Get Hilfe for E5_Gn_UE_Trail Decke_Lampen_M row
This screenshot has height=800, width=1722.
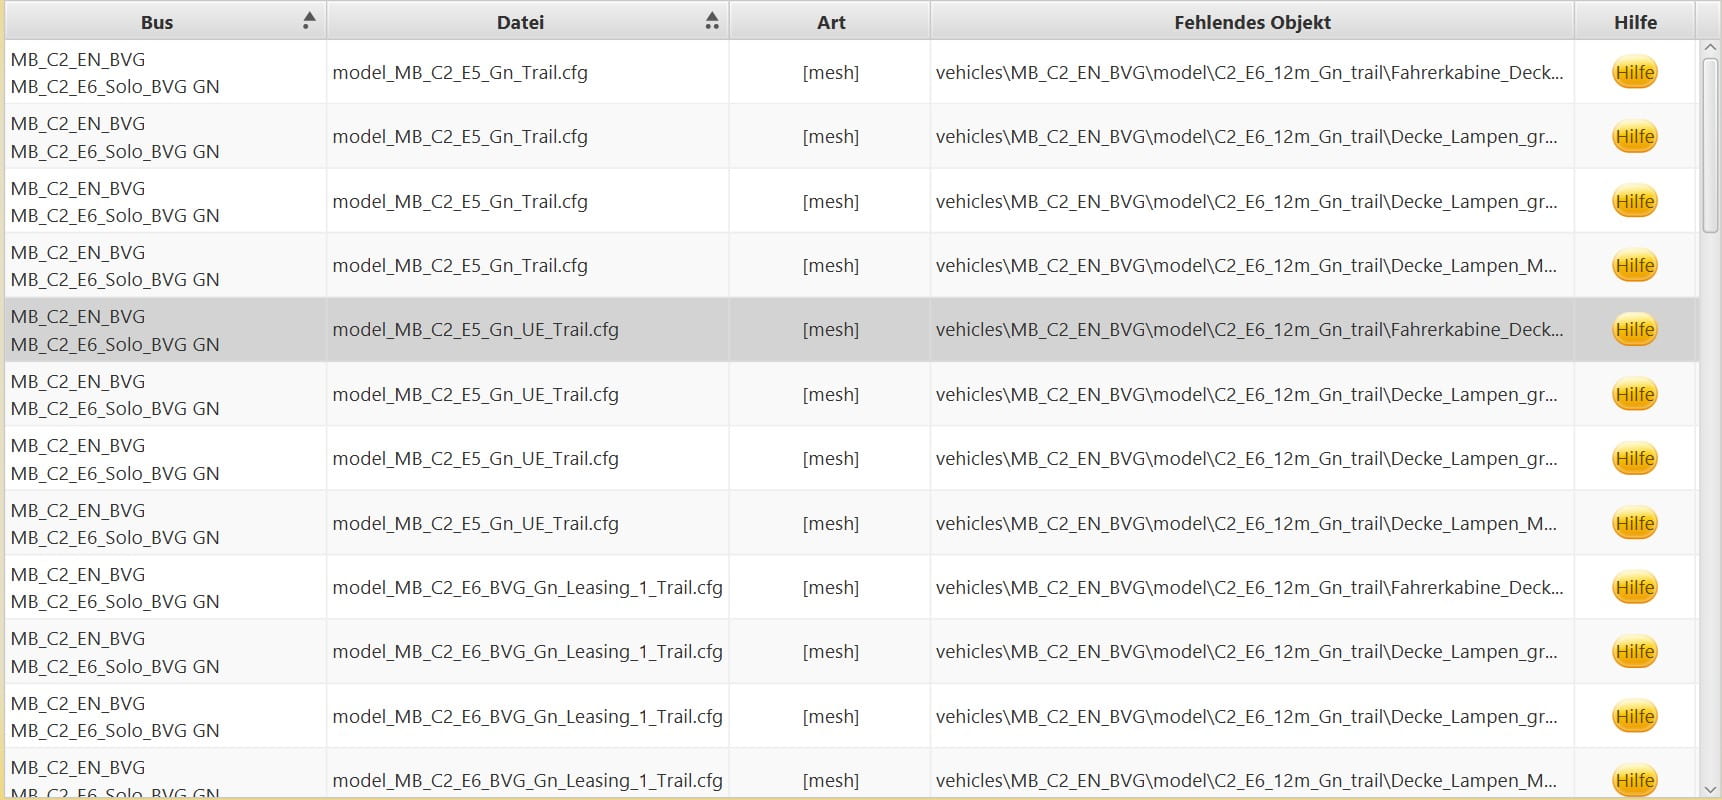click(1634, 524)
